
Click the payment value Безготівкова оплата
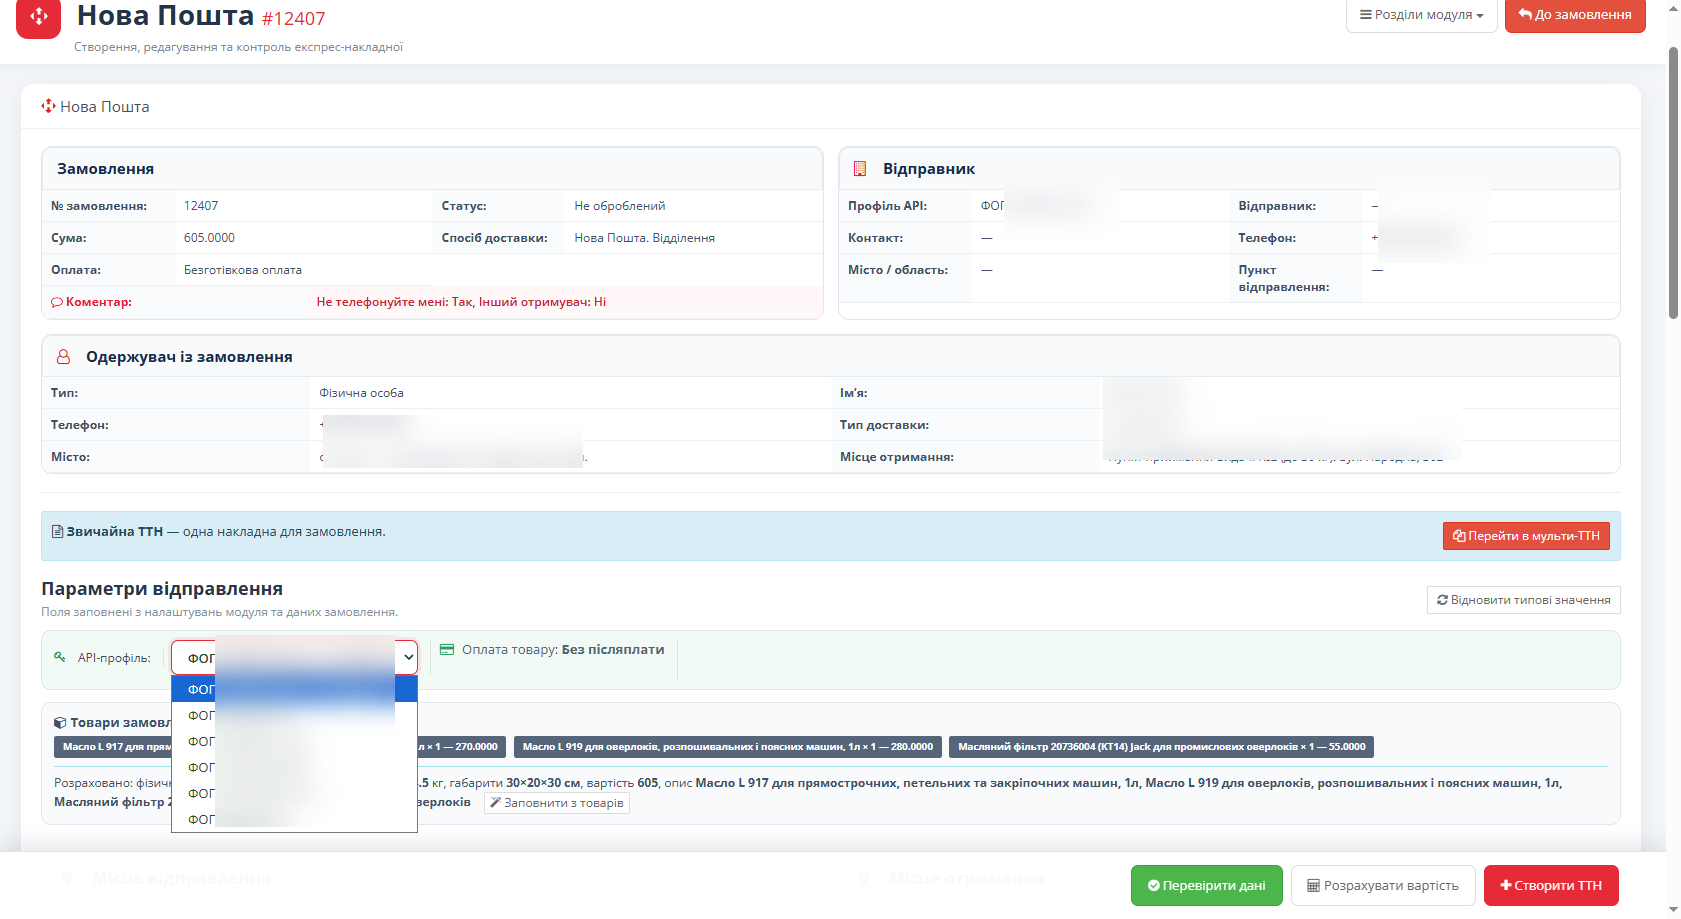[243, 270]
